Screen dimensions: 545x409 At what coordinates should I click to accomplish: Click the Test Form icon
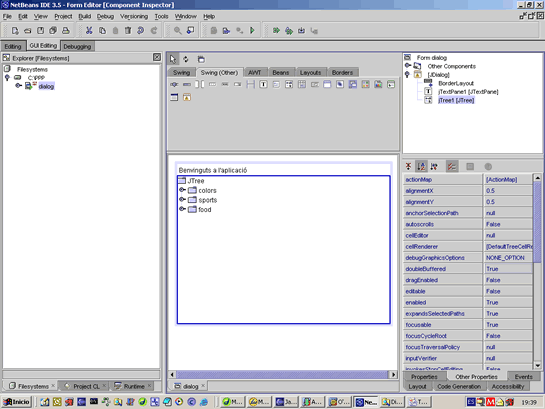coord(201,59)
